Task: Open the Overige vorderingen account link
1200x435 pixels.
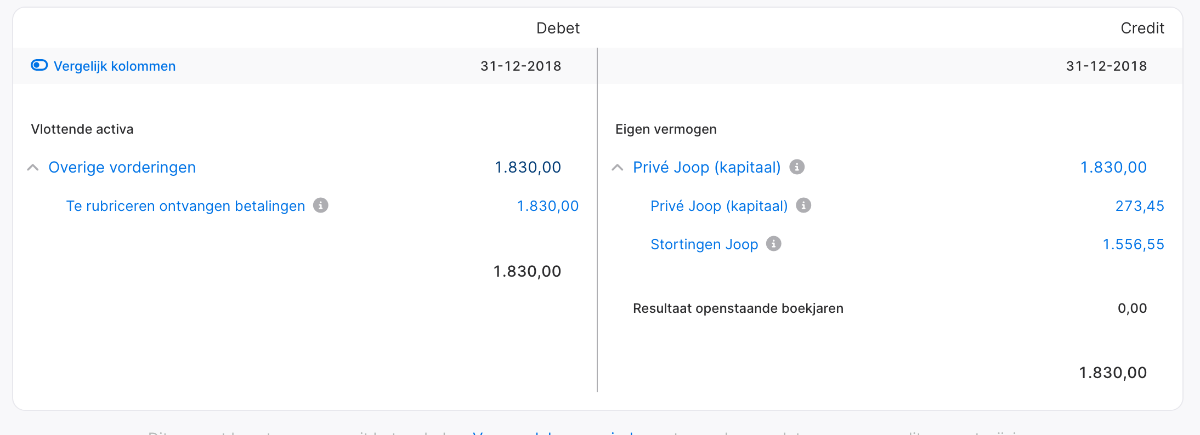Action: pyautogui.click(x=122, y=167)
